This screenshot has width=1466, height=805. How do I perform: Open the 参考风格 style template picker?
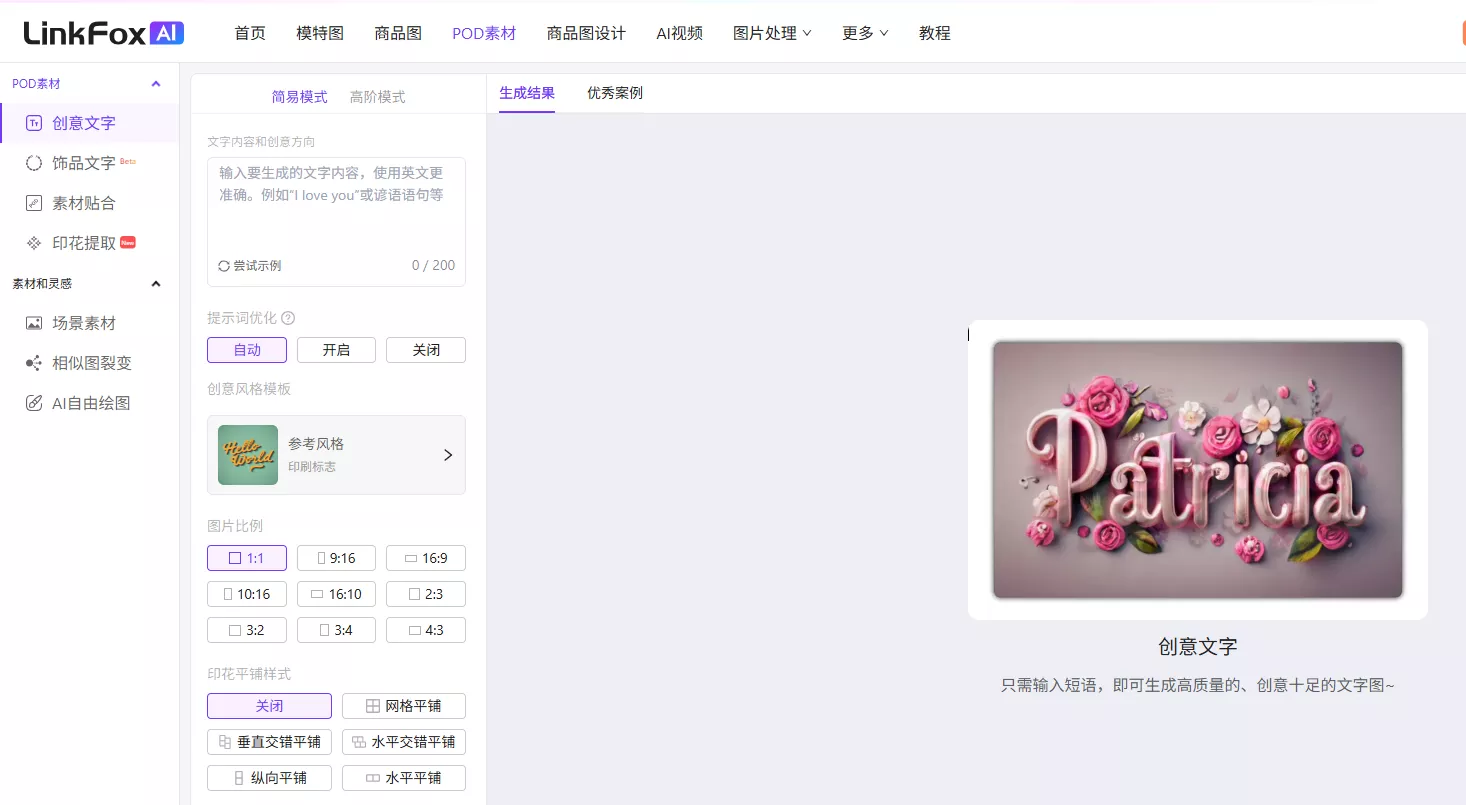tap(336, 454)
